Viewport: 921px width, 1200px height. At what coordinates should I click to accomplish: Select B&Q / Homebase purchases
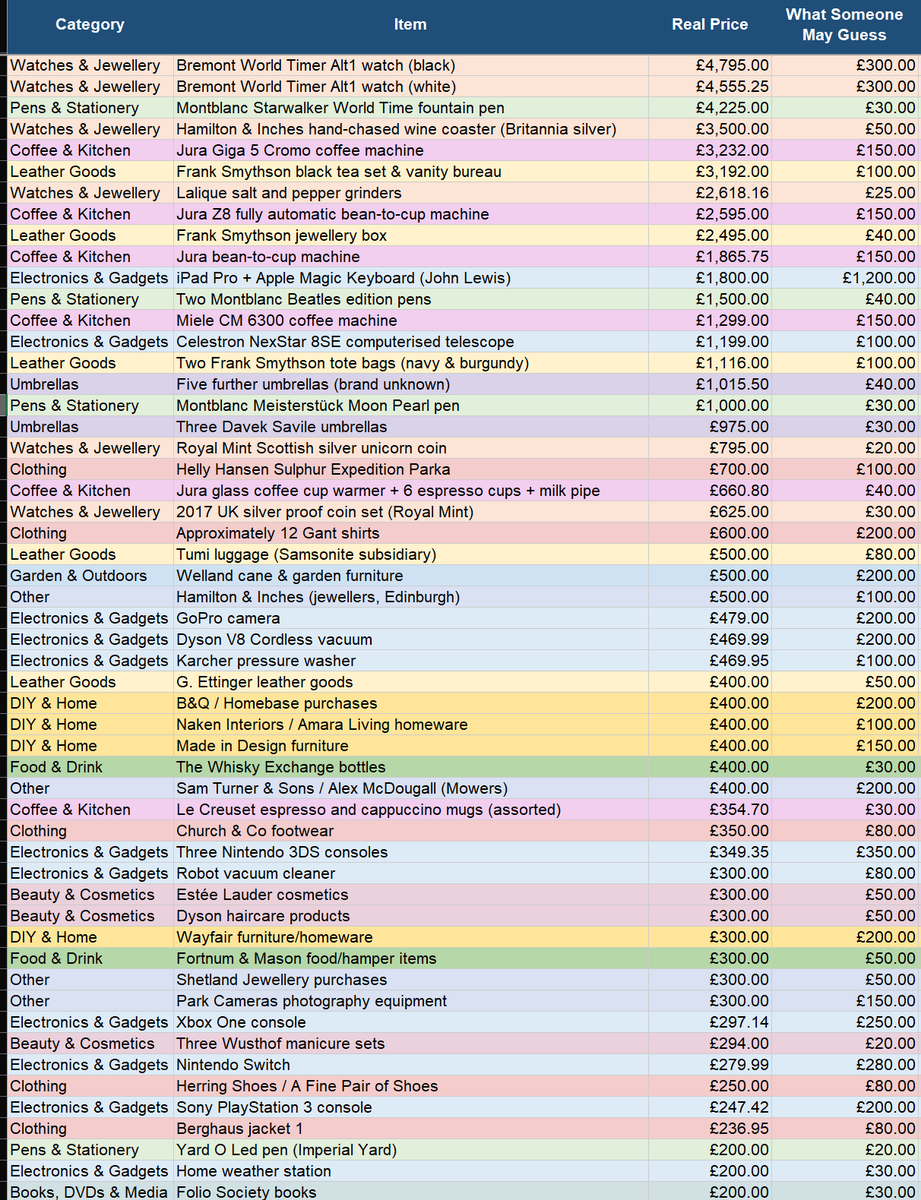coord(411,703)
